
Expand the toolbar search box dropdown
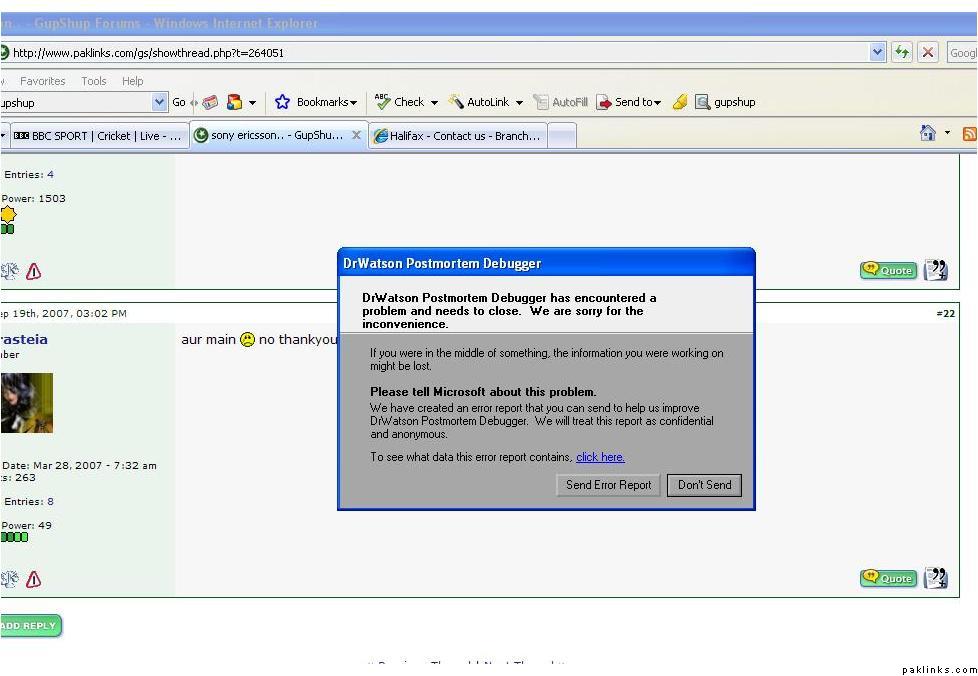160,102
